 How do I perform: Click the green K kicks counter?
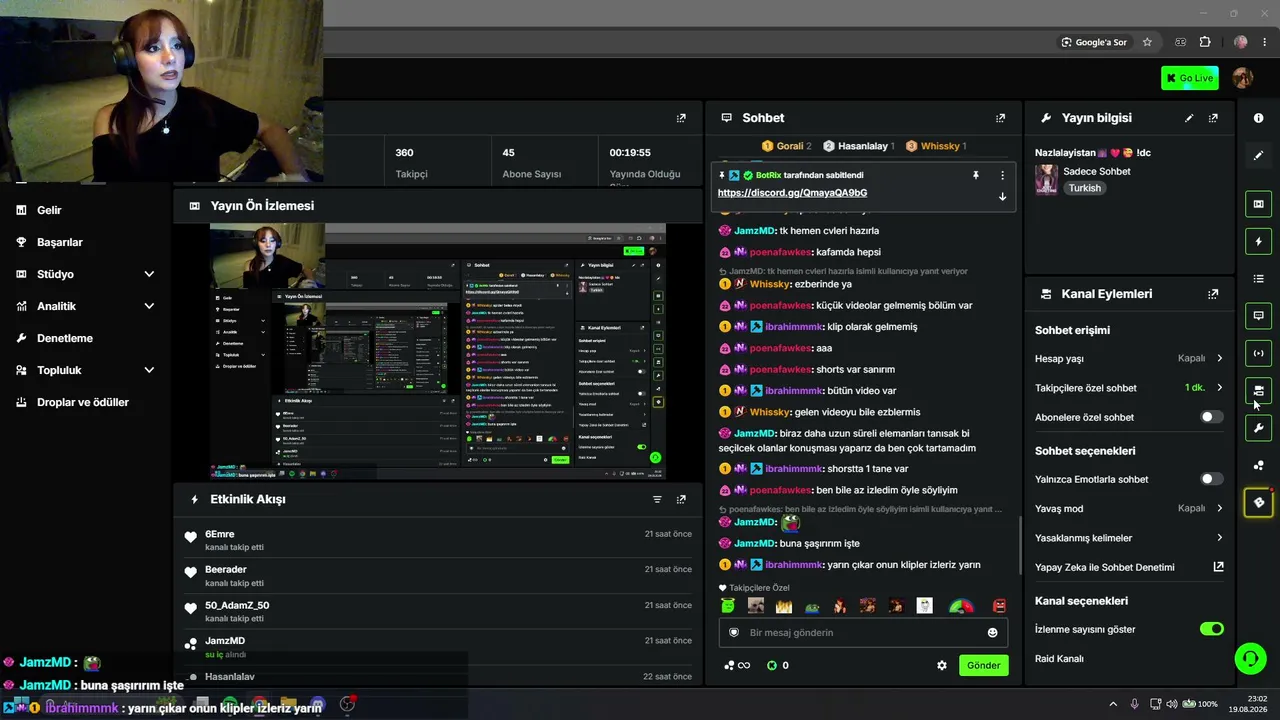(777, 665)
